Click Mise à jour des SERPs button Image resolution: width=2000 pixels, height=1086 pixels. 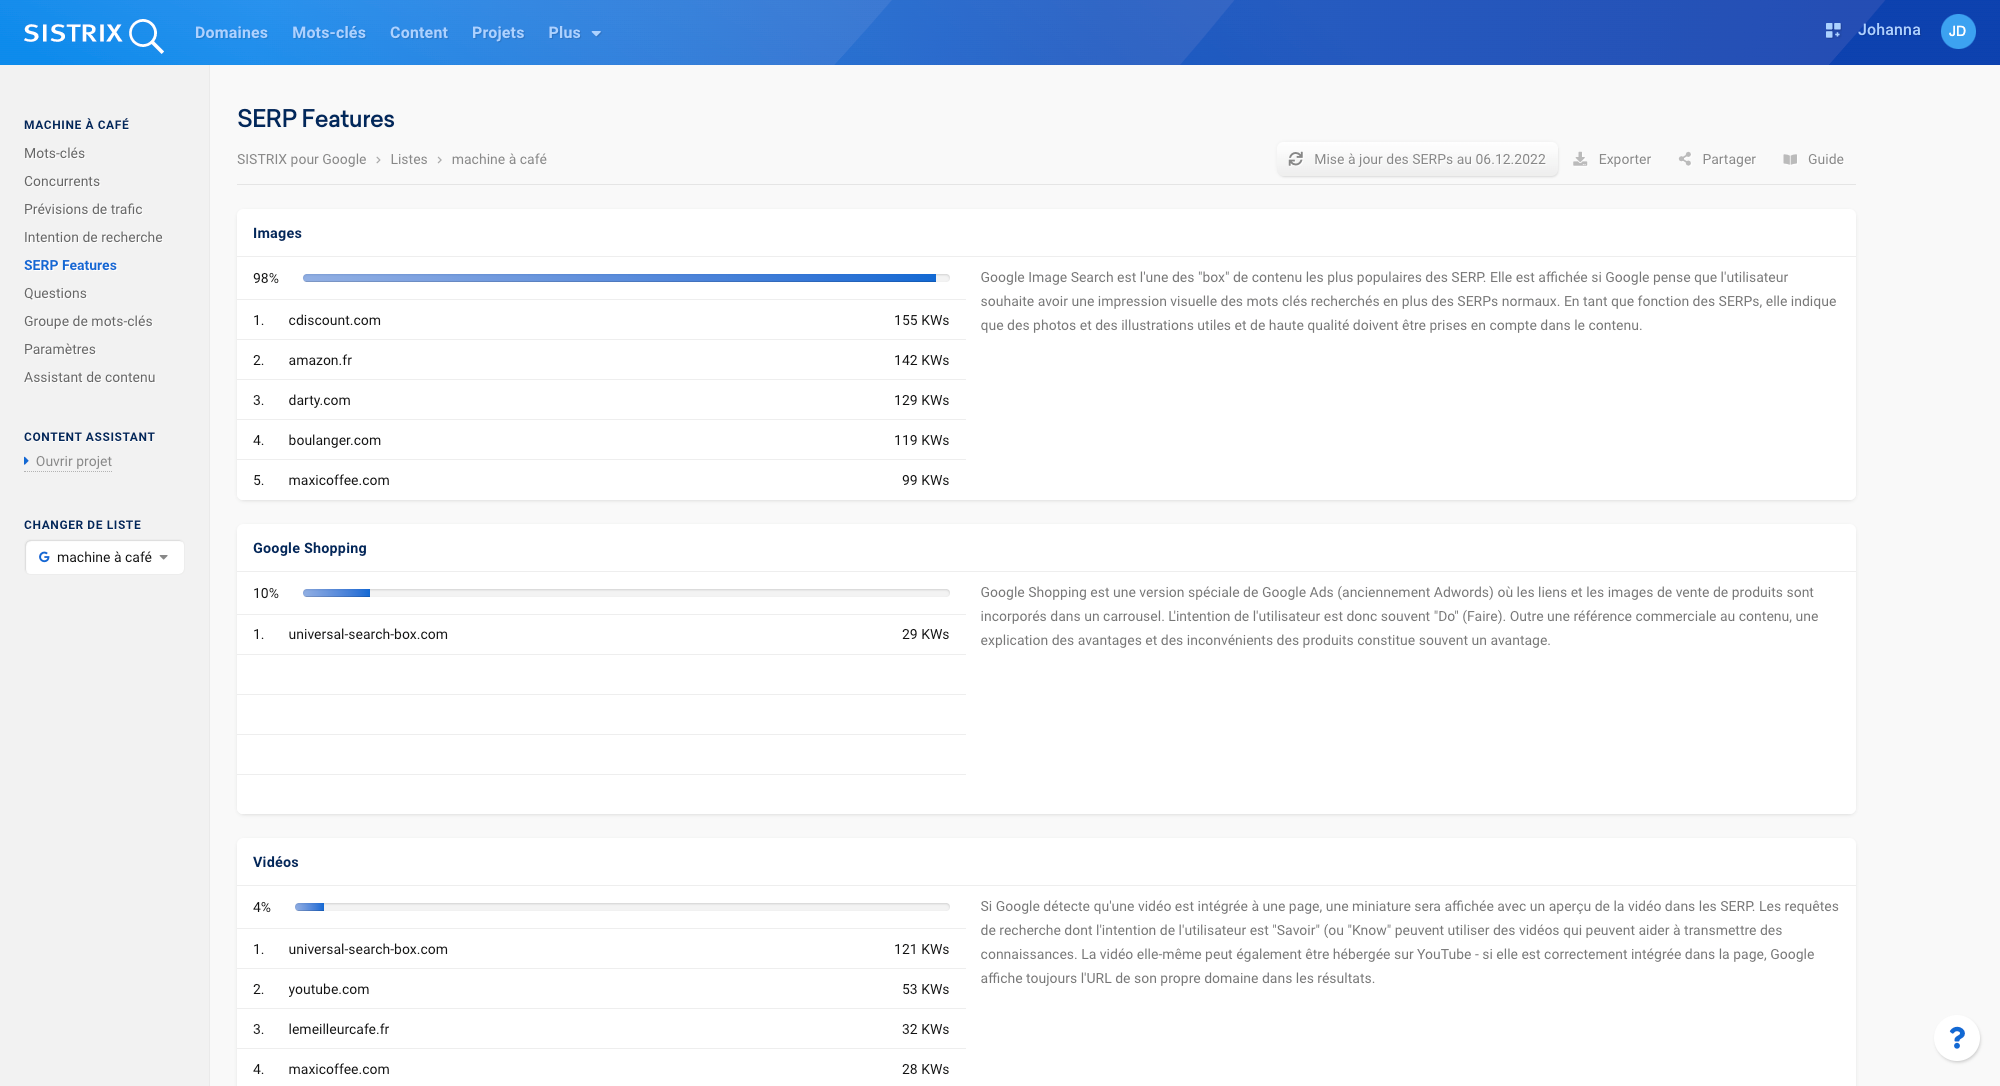click(1418, 159)
